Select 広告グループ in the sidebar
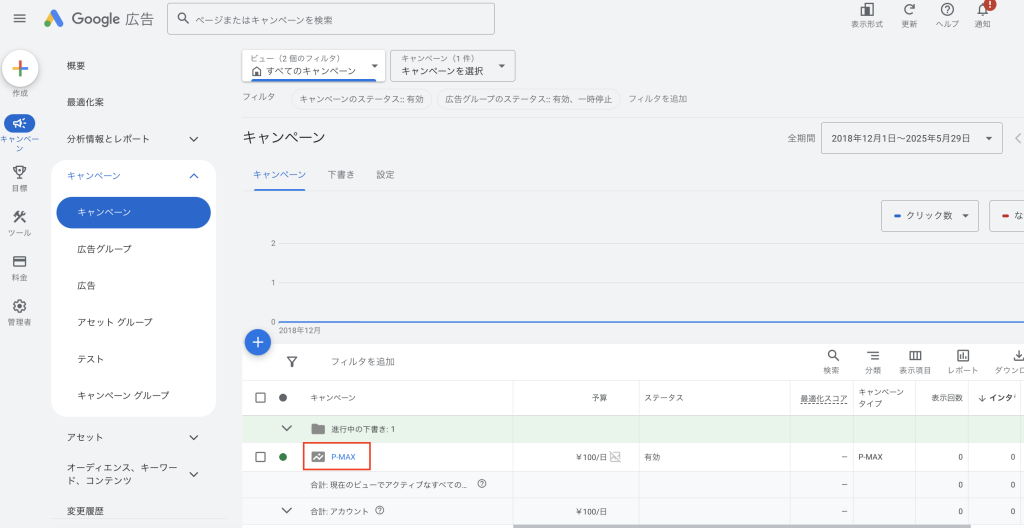 pyautogui.click(x=104, y=249)
